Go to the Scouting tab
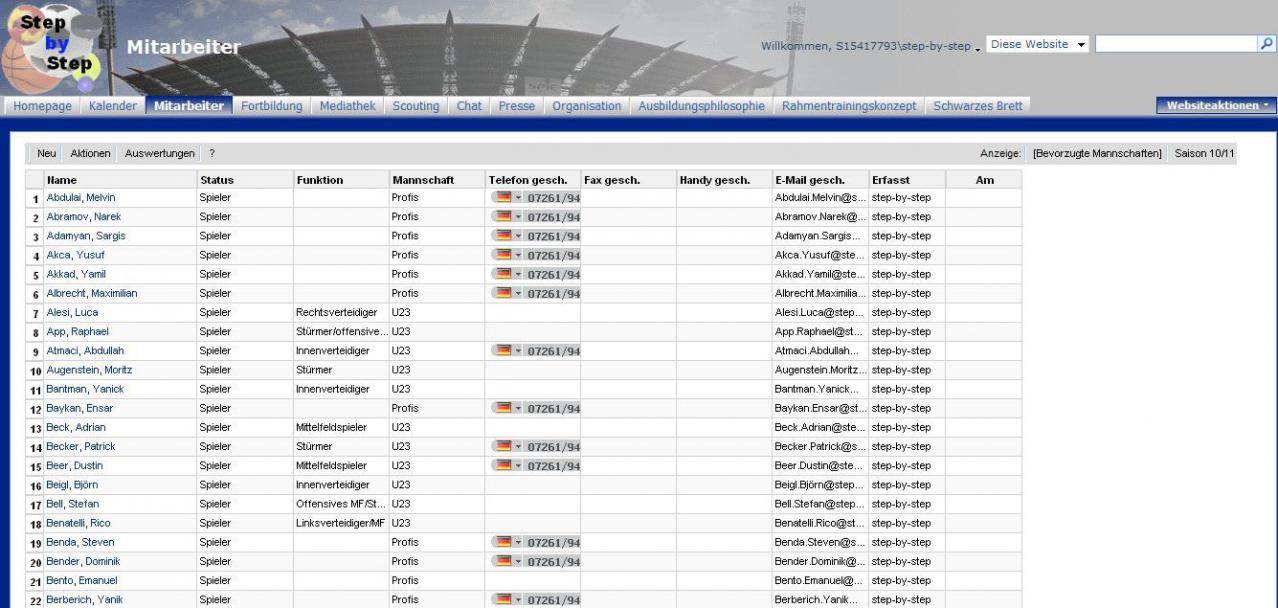Screen dimensions: 1278x608 pos(416,106)
